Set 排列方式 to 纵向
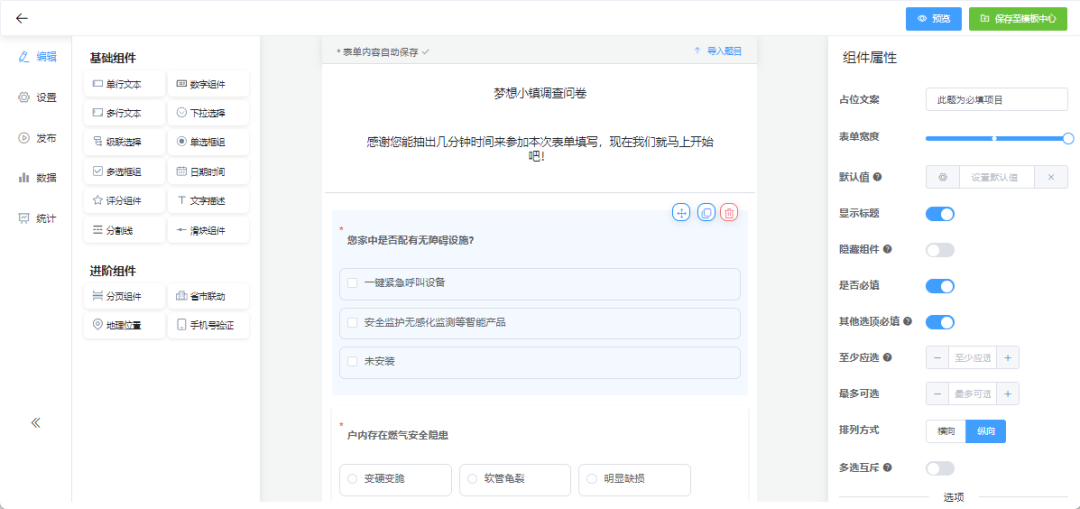This screenshot has height=509, width=1080. click(x=986, y=431)
